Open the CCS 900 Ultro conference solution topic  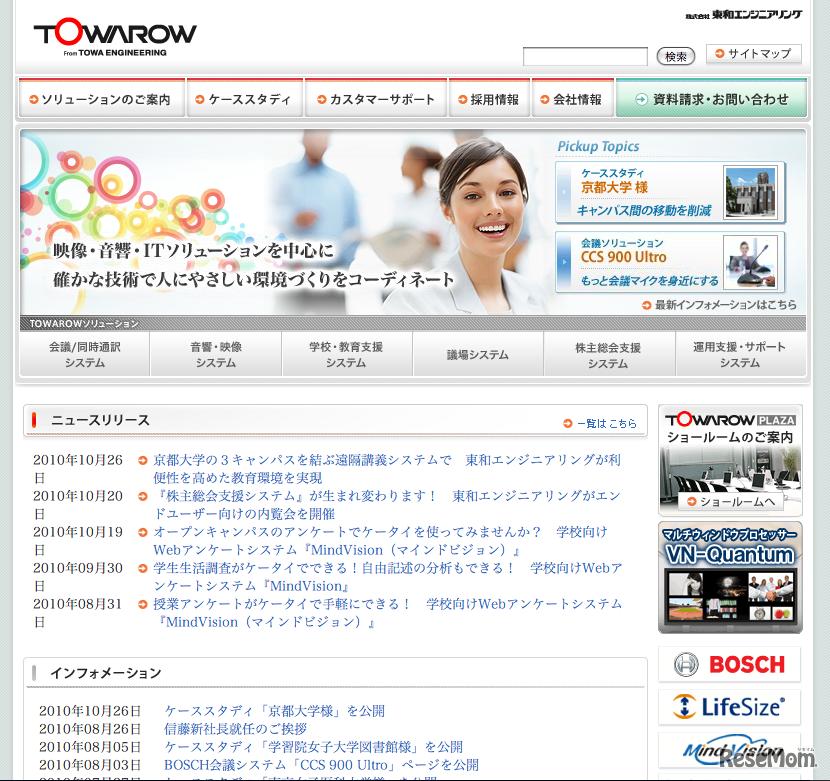point(670,262)
